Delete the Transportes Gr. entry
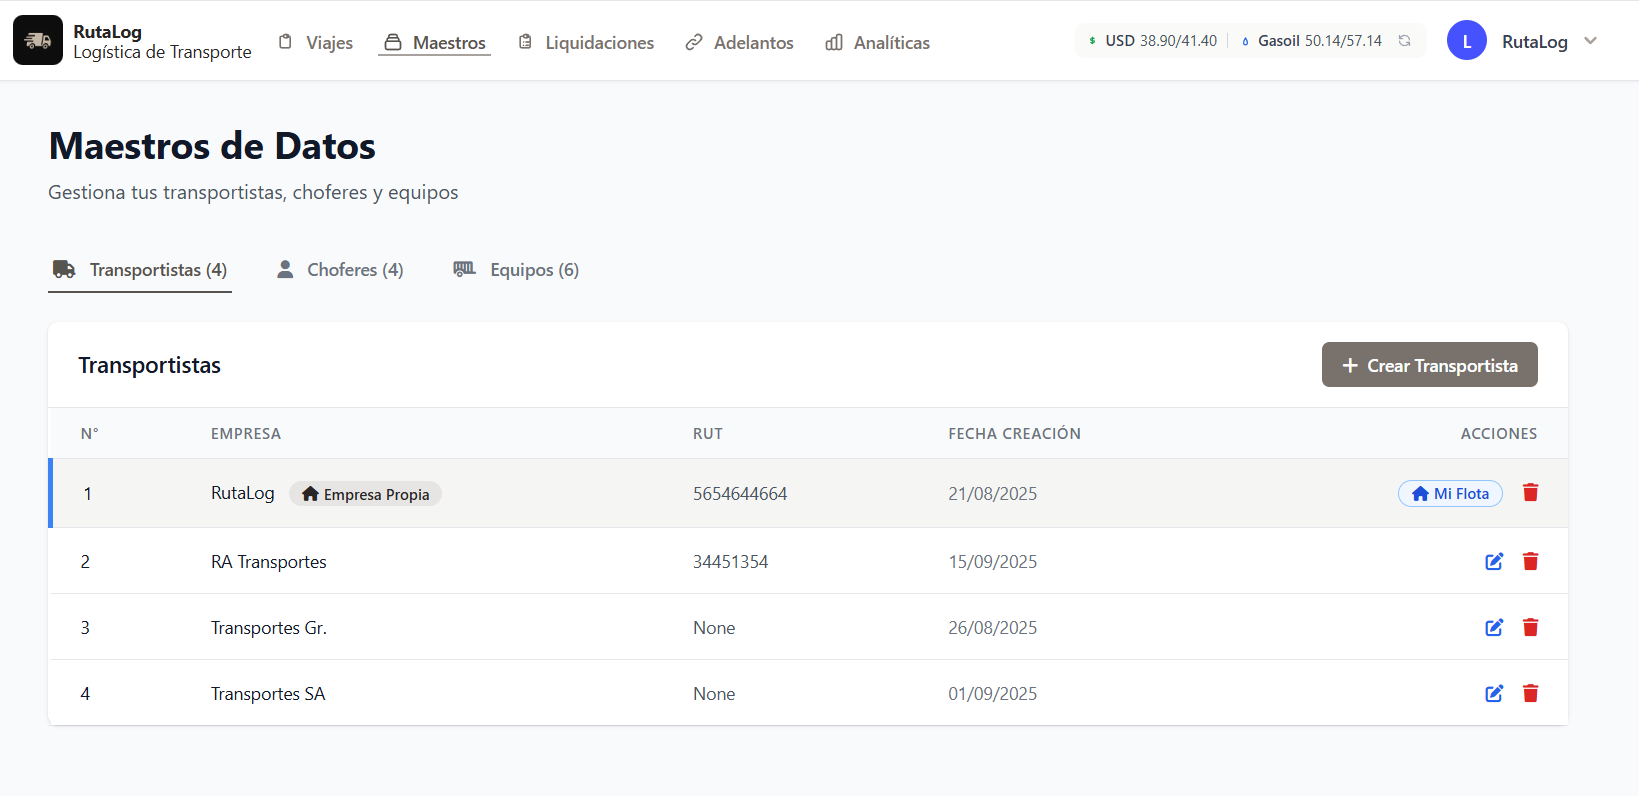This screenshot has height=796, width=1639. [x=1530, y=628]
